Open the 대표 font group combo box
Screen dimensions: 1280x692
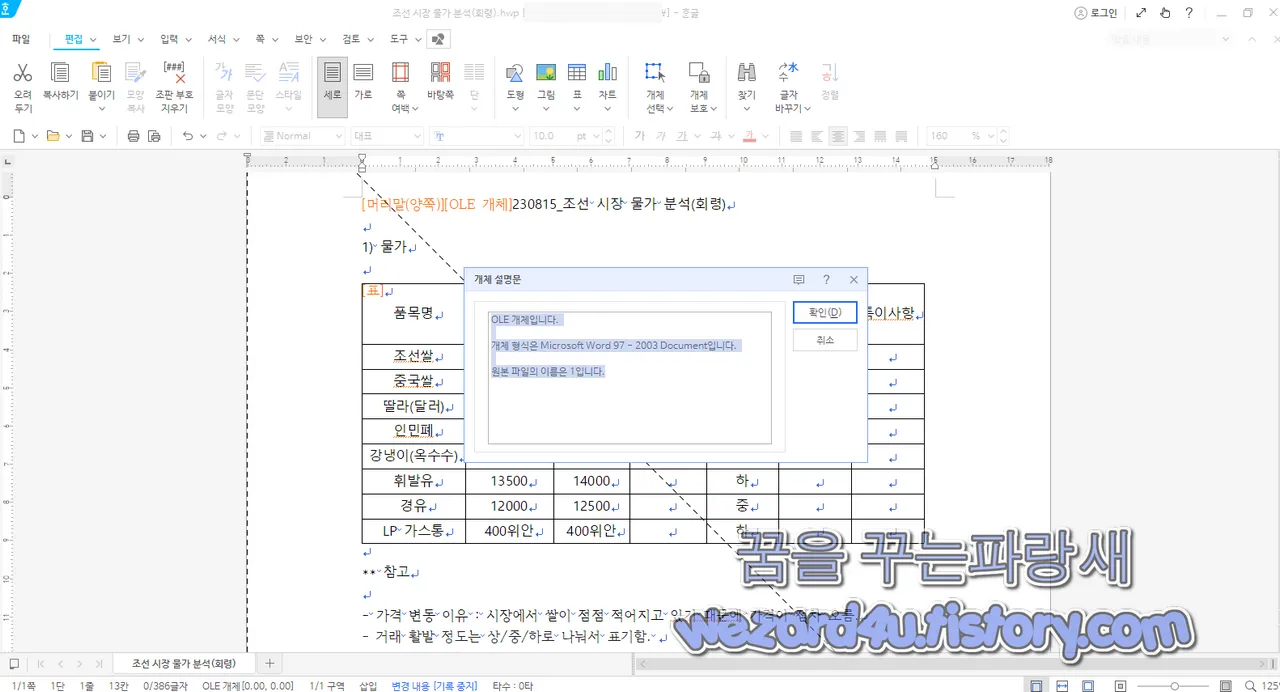[x=388, y=136]
